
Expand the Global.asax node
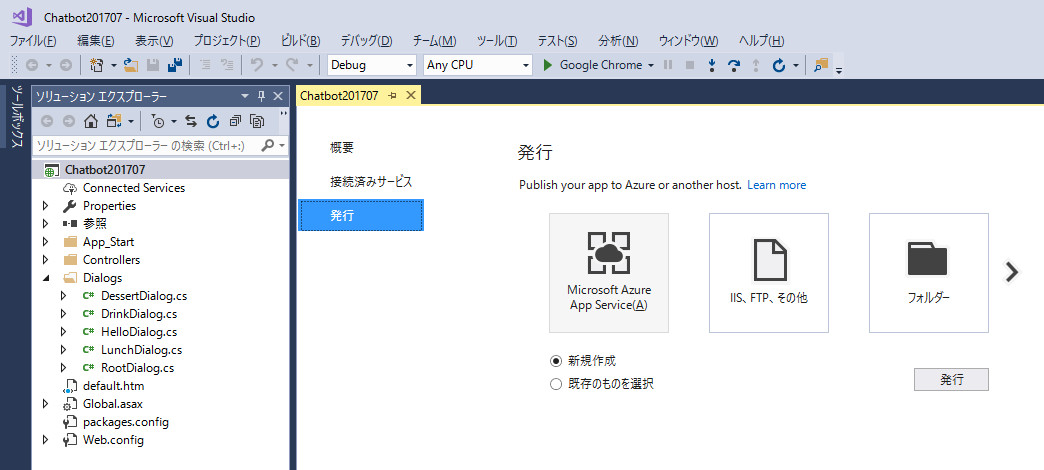coord(45,403)
